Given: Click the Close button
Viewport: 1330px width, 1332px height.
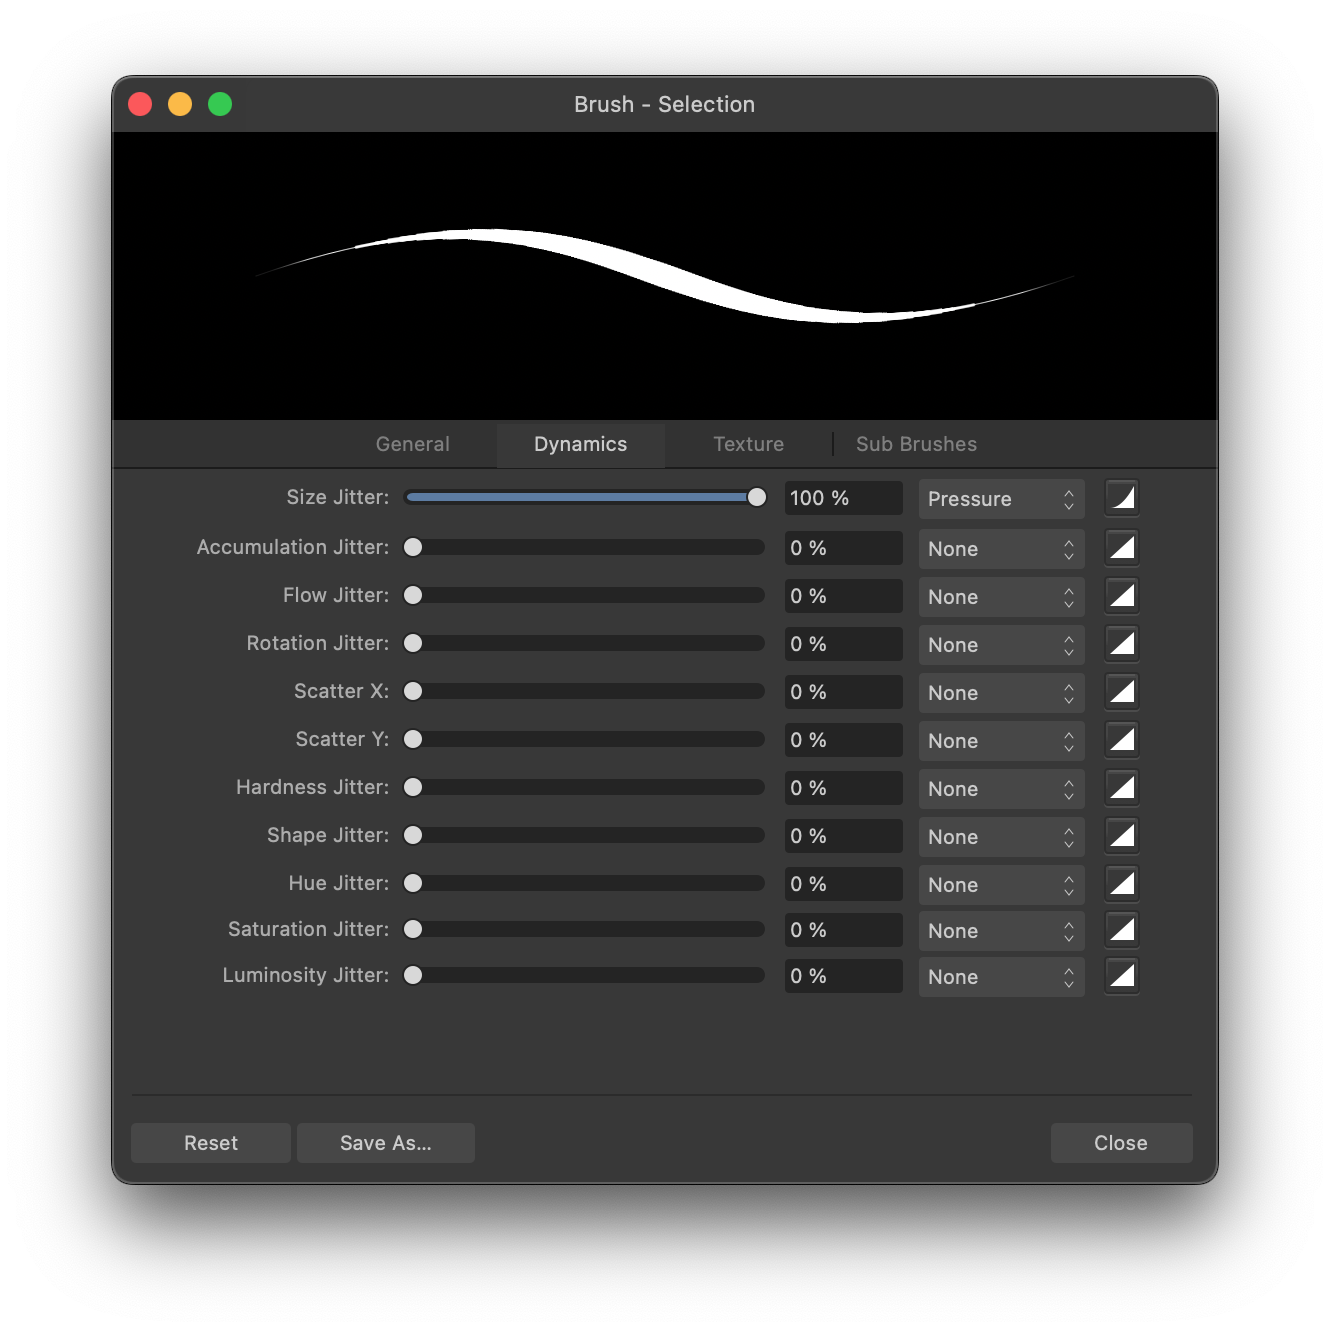Looking at the screenshot, I should pyautogui.click(x=1121, y=1143).
